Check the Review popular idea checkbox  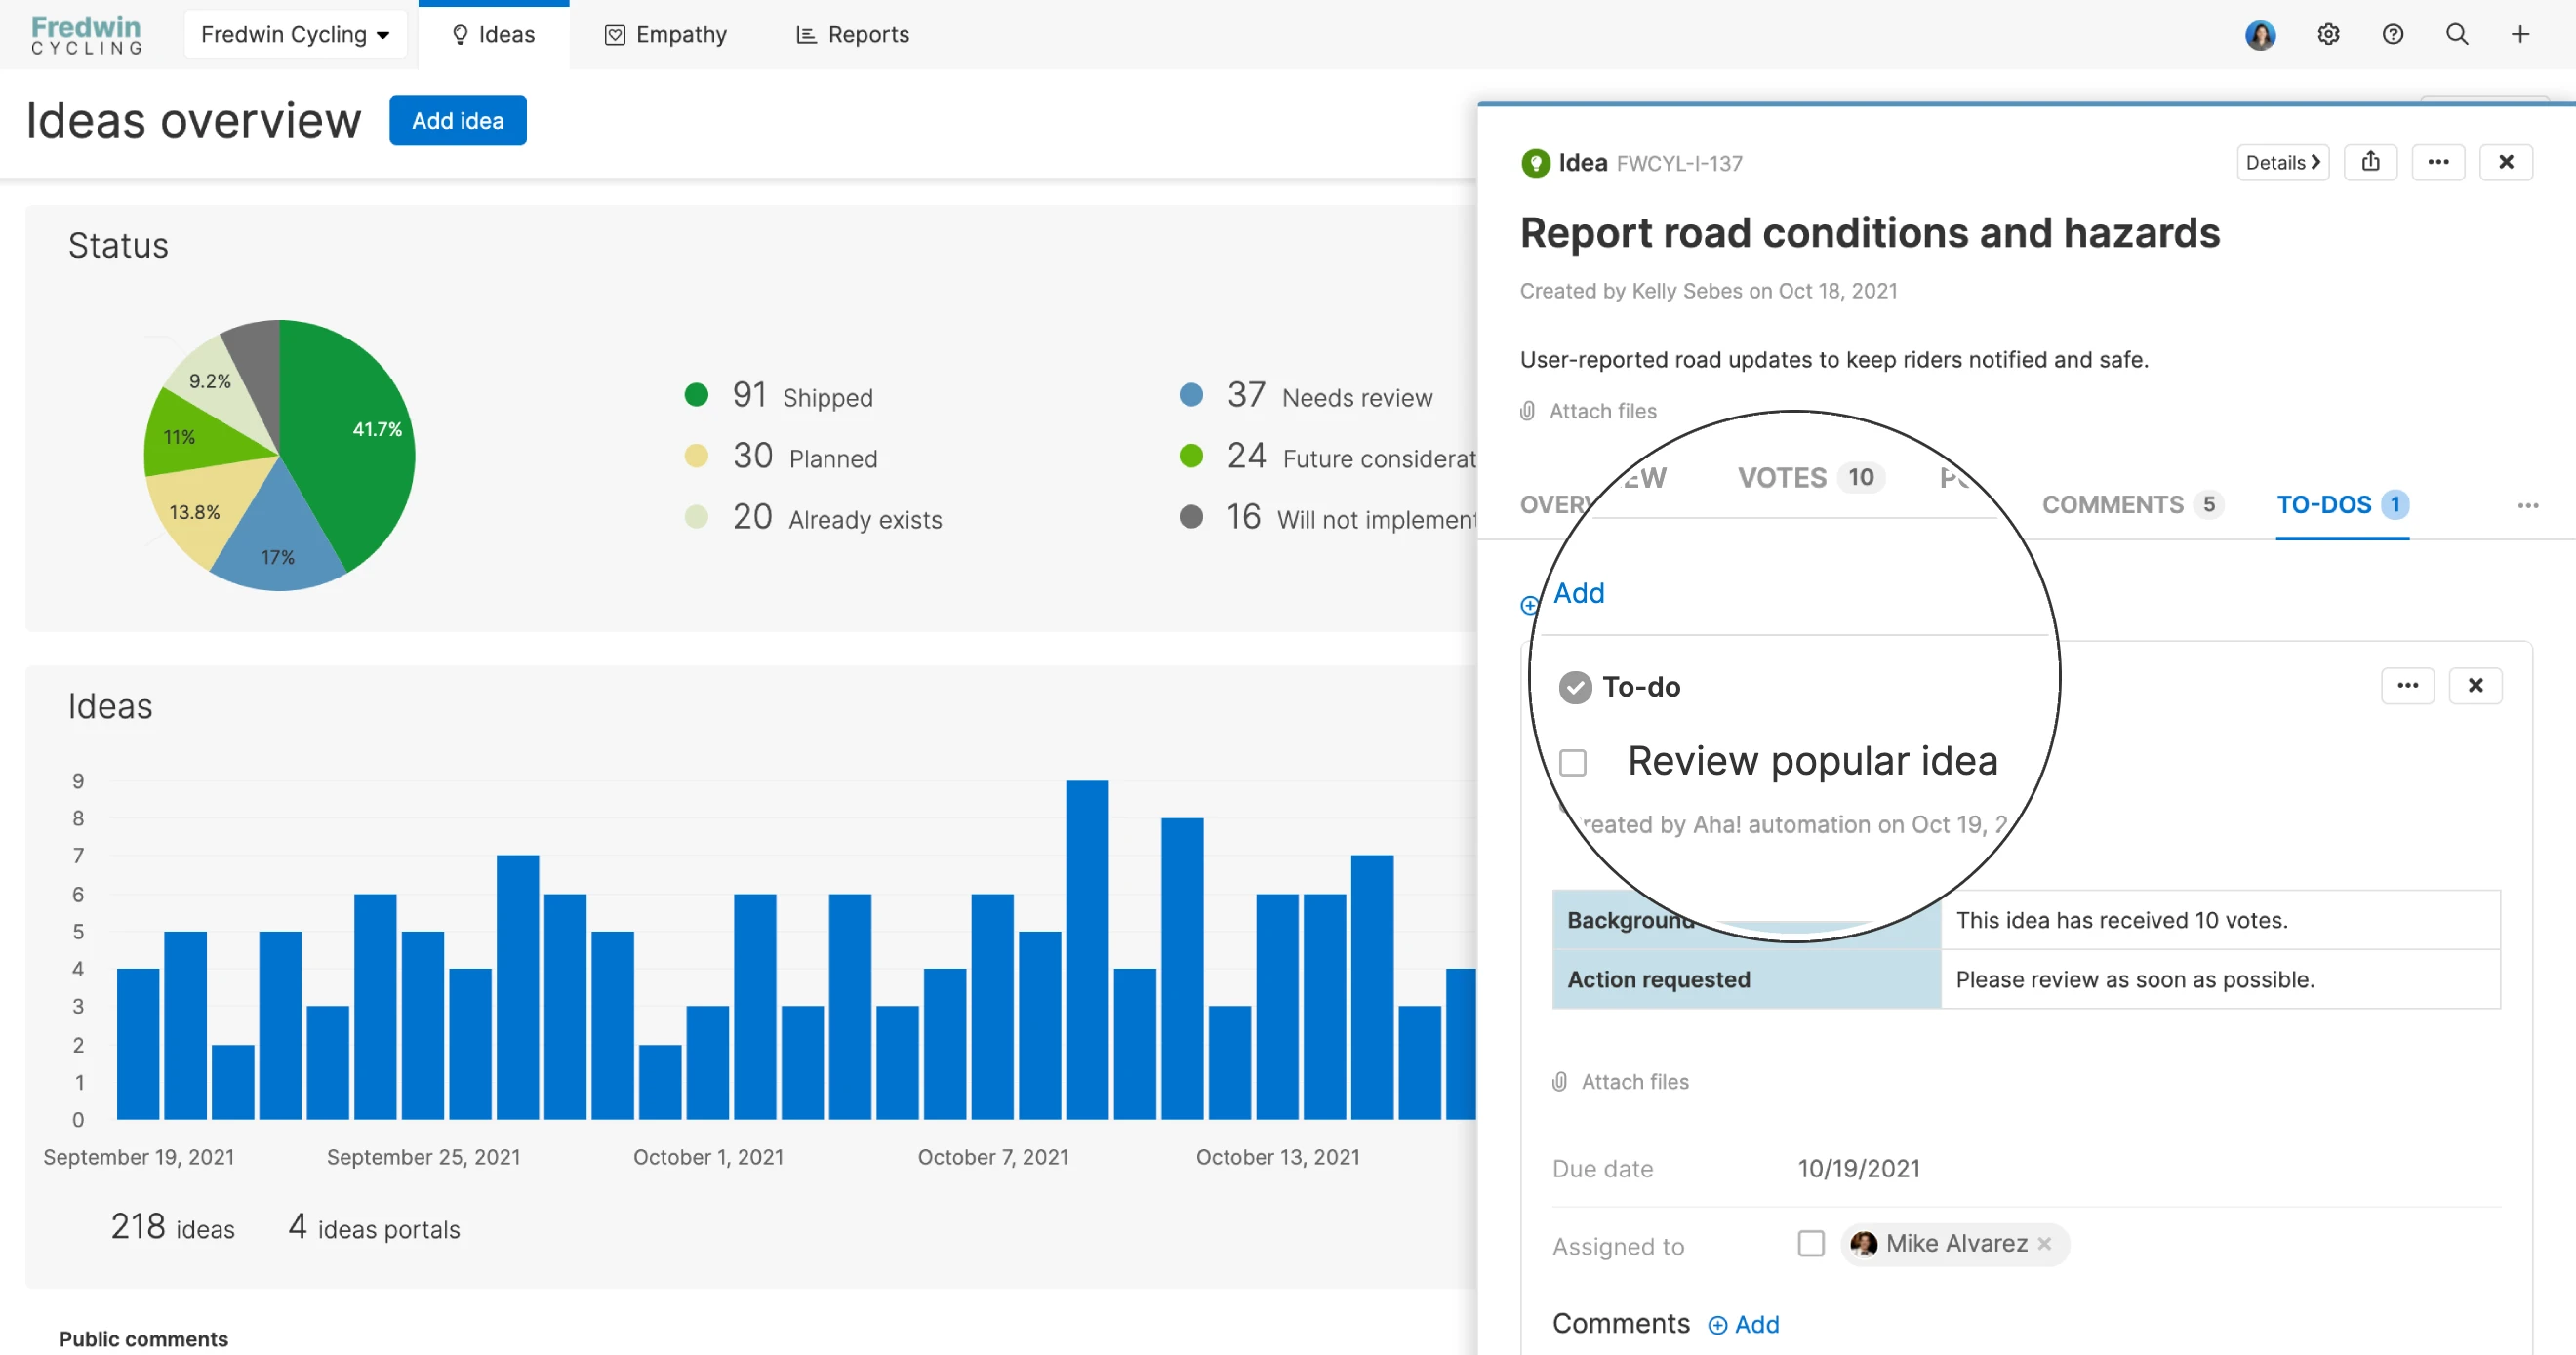point(1573,763)
